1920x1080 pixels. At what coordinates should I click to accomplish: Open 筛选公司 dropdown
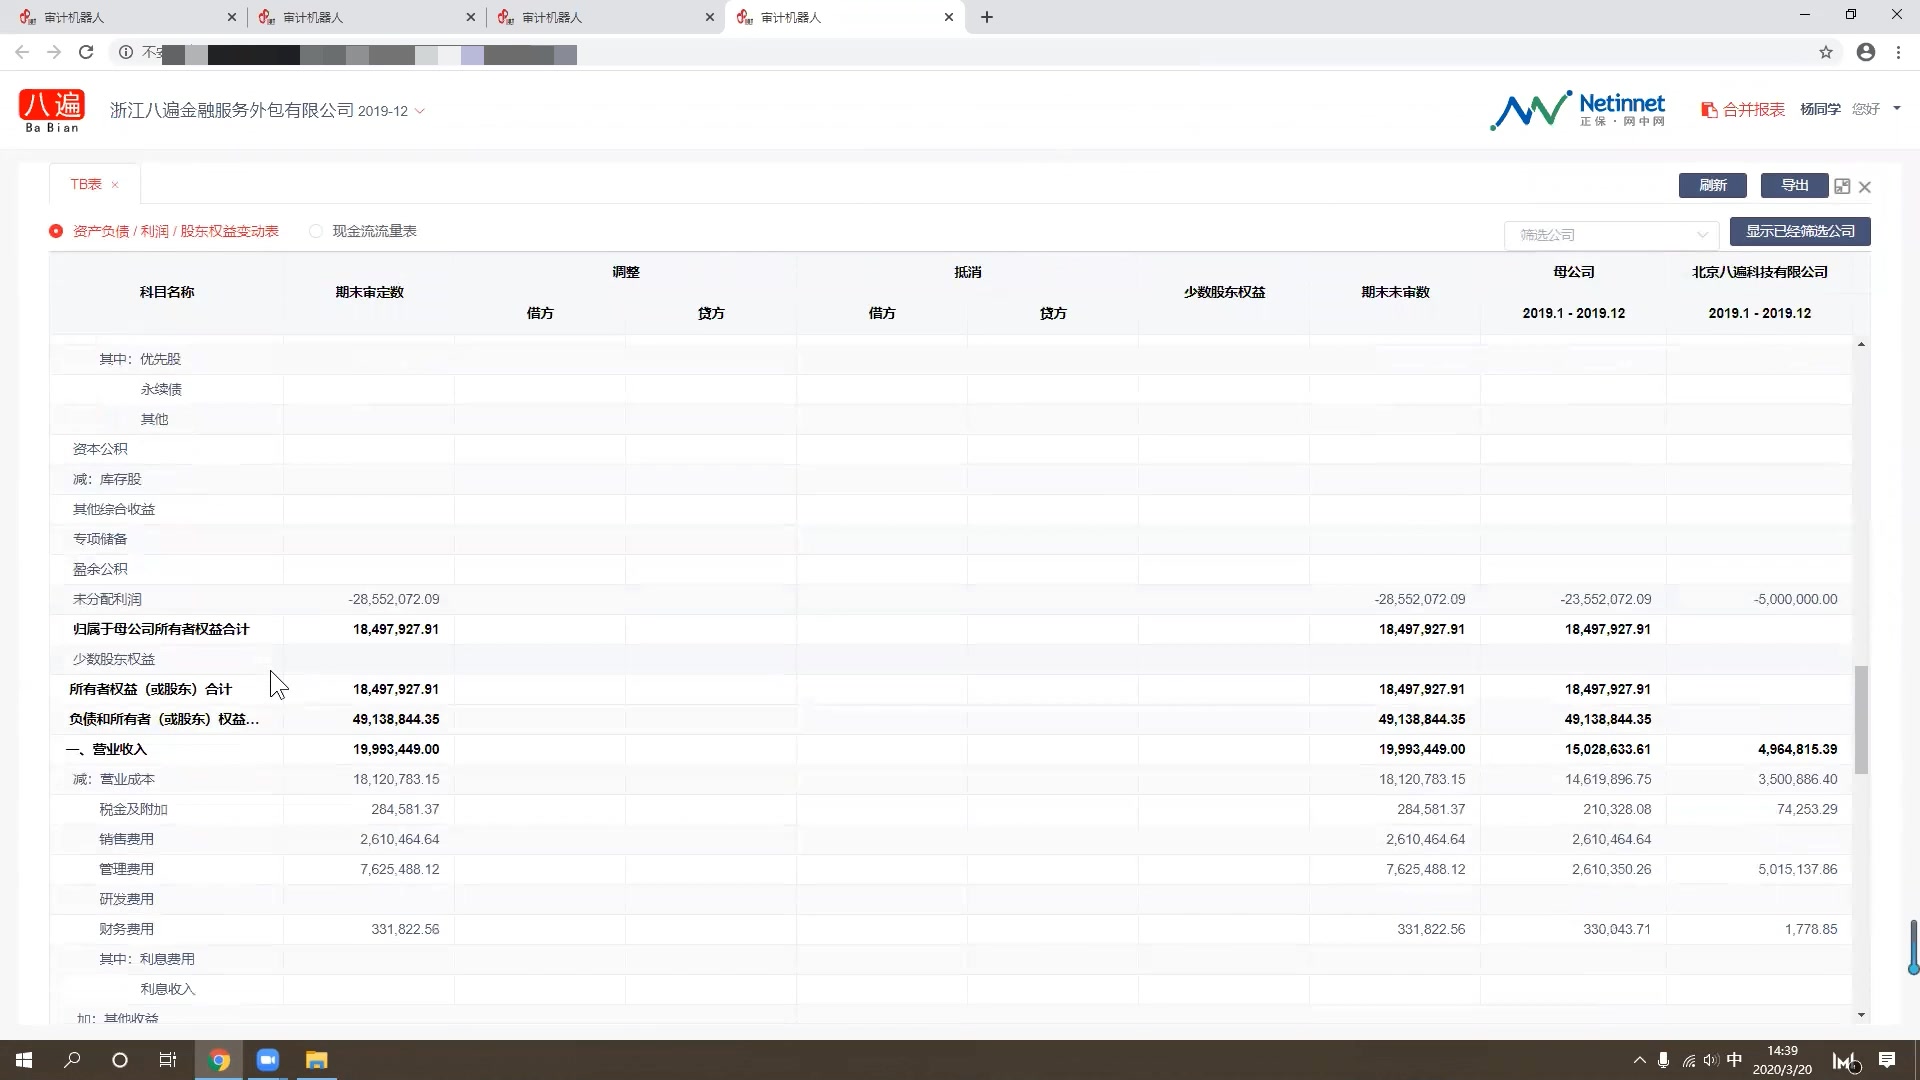pyautogui.click(x=1611, y=235)
